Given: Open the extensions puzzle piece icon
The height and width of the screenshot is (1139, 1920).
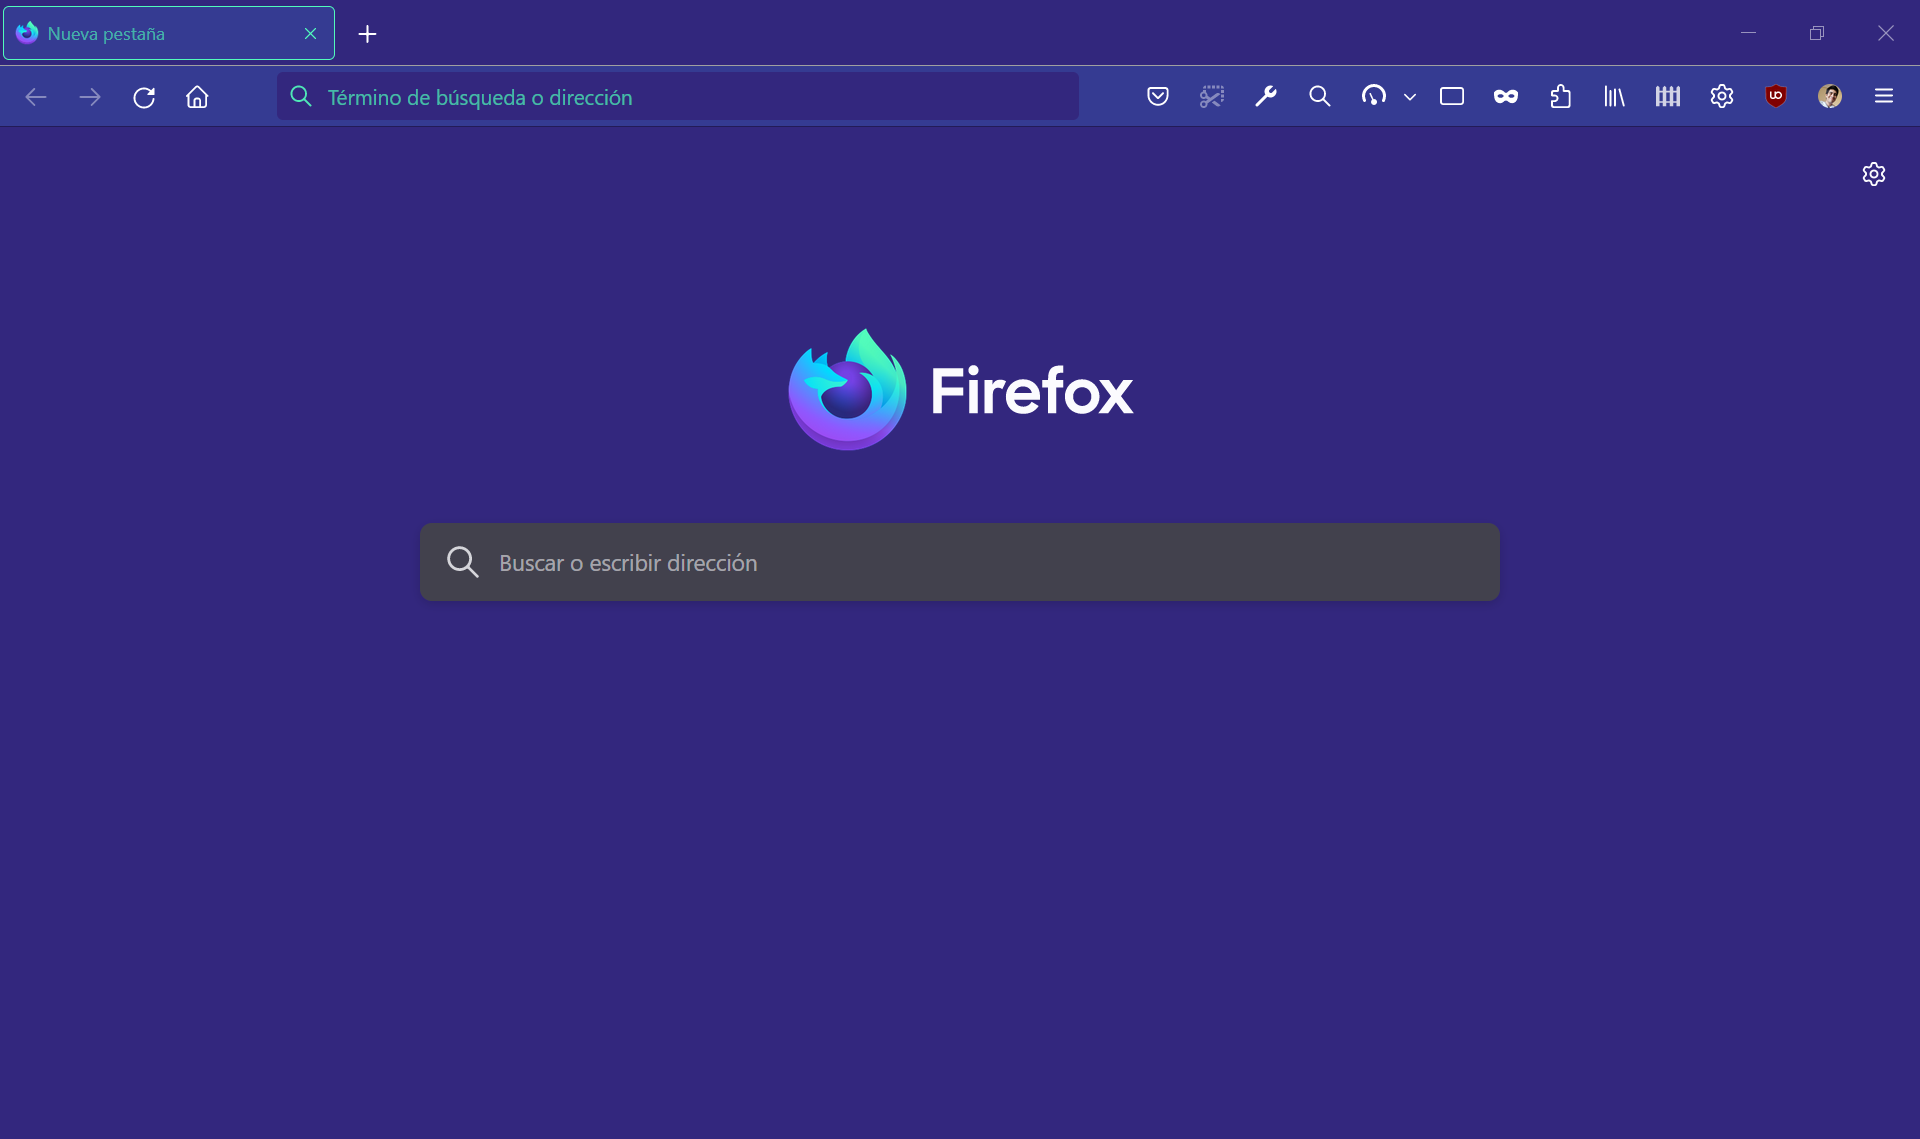Looking at the screenshot, I should coord(1560,97).
